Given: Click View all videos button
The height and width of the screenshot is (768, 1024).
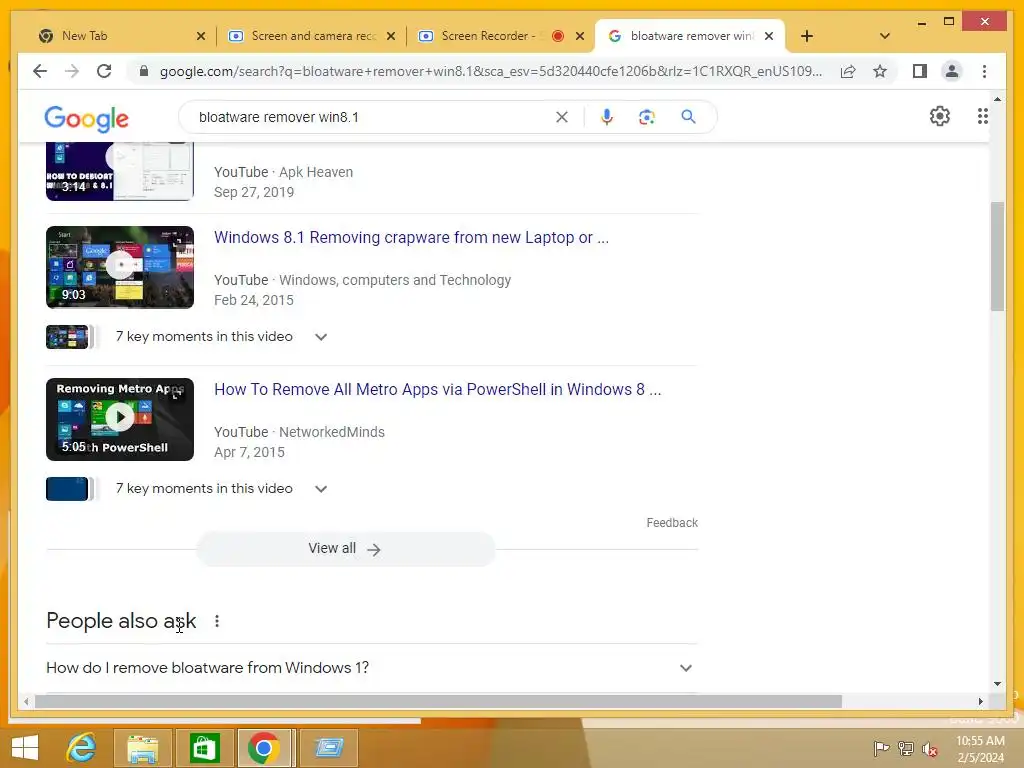Looking at the screenshot, I should [345, 549].
